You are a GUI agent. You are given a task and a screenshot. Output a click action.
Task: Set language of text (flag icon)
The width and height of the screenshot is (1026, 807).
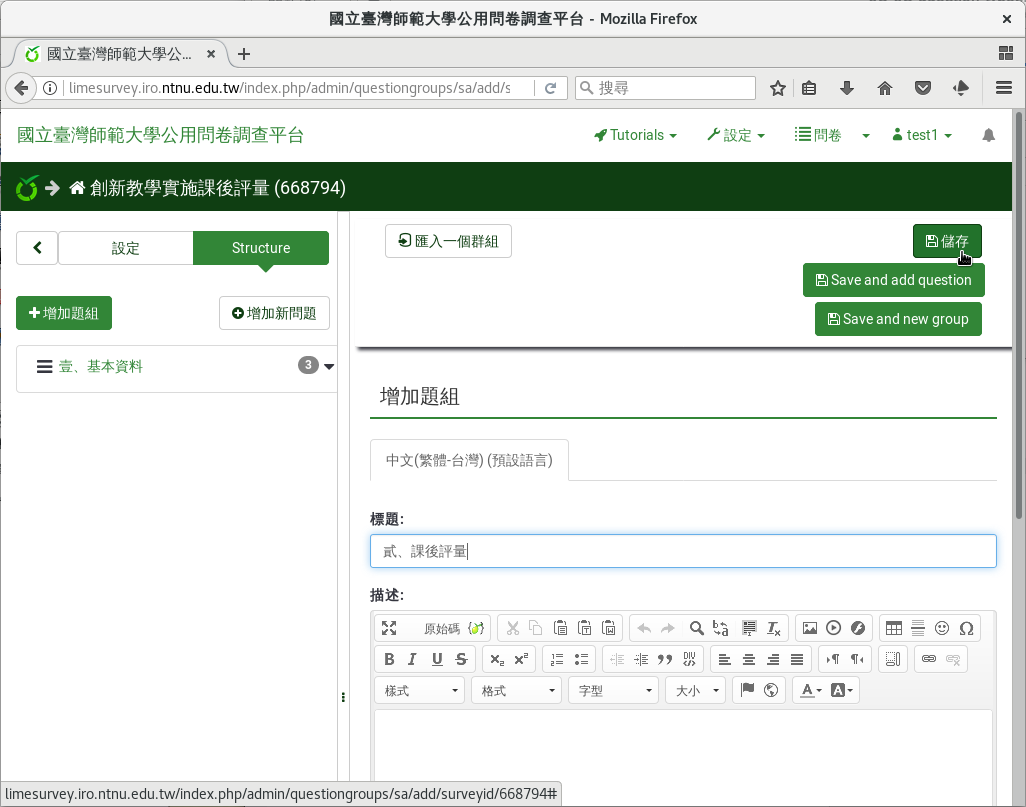(747, 690)
